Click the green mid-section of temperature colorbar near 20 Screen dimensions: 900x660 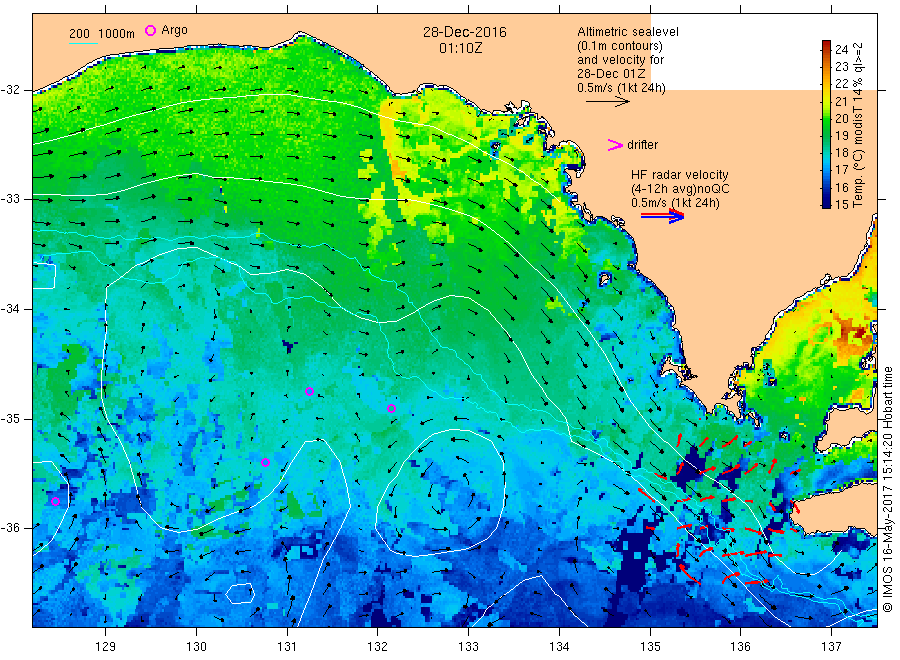pos(826,119)
